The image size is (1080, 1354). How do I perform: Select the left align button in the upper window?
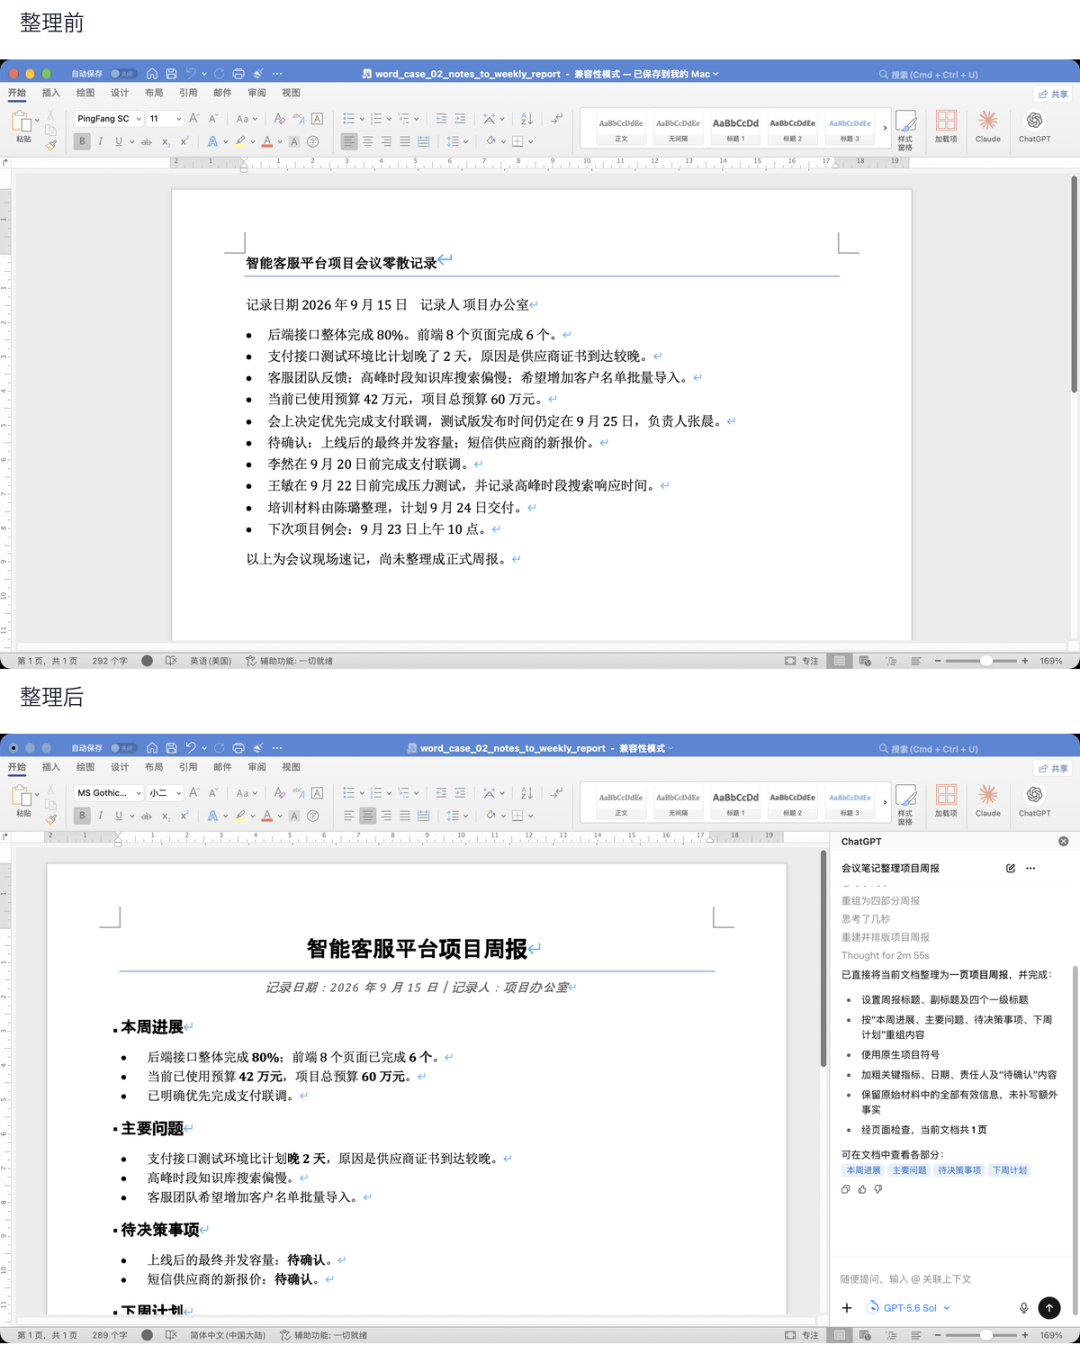[349, 141]
